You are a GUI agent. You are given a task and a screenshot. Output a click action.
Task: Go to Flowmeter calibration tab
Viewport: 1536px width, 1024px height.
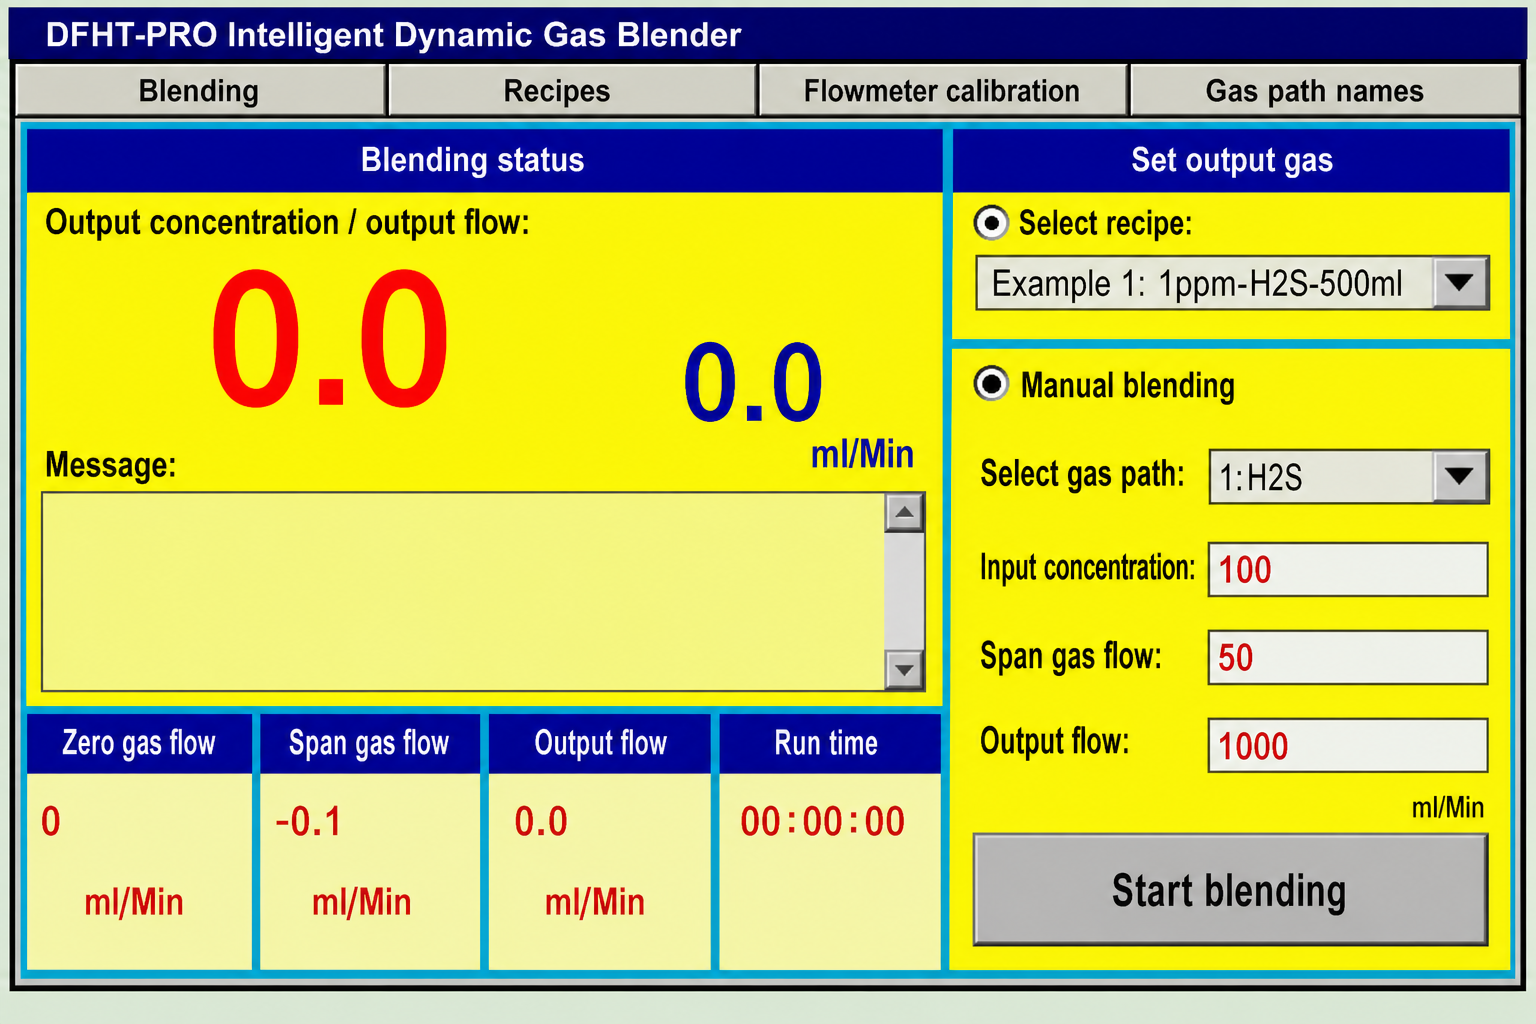coord(943,91)
